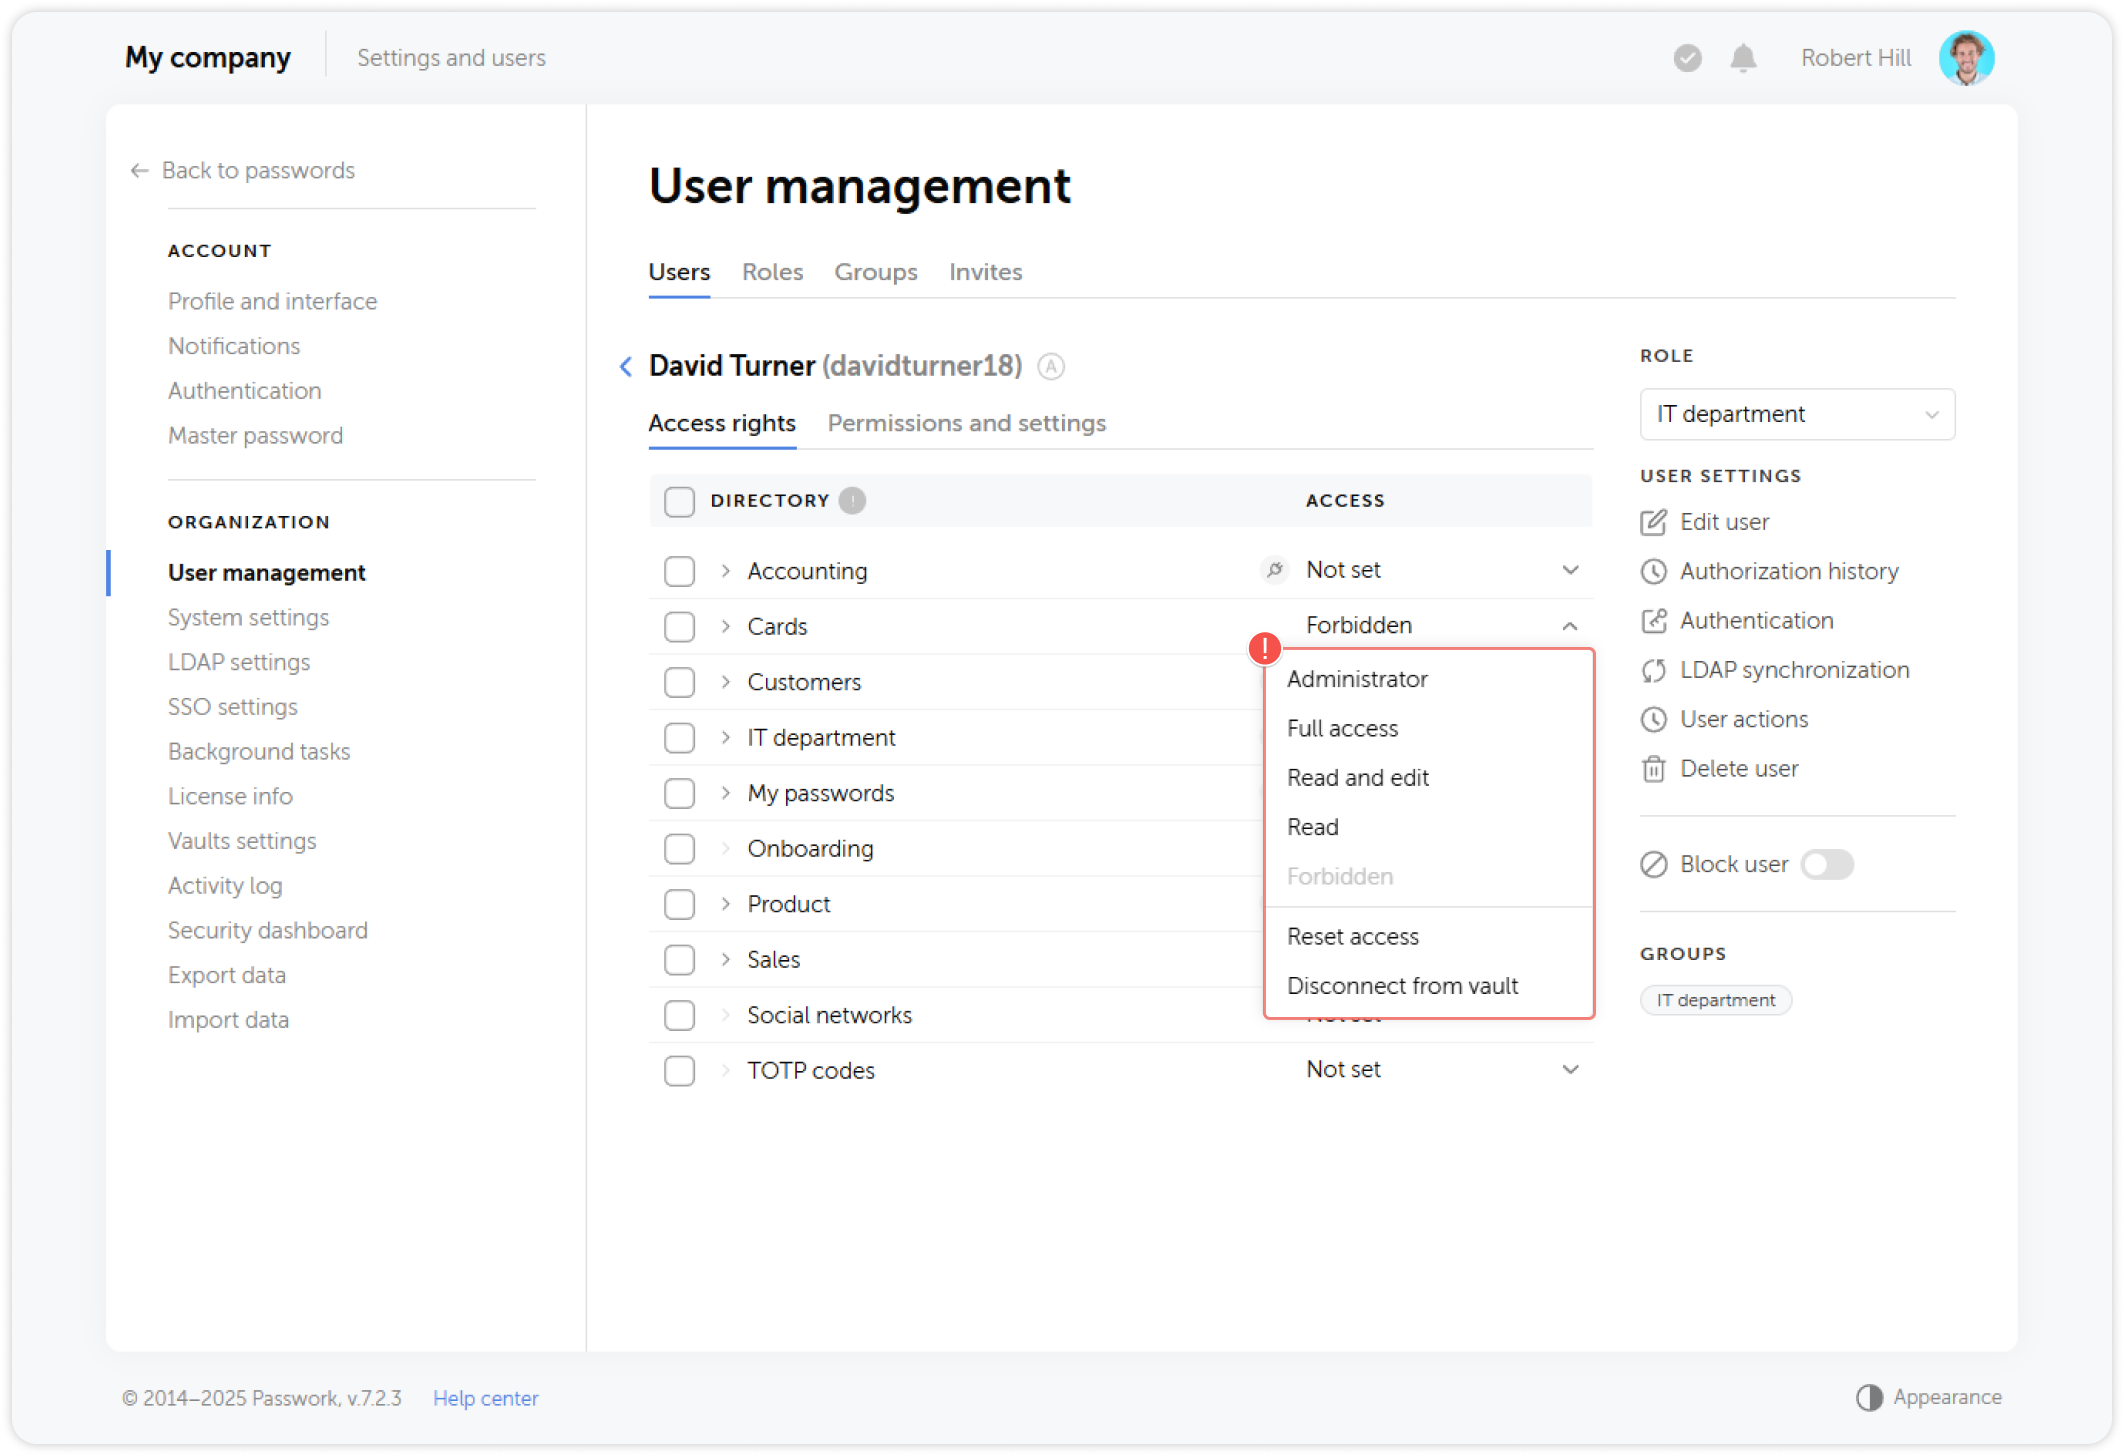The height and width of the screenshot is (1456, 2124).
Task: Open the Role dropdown showing IT department
Action: tap(1796, 414)
